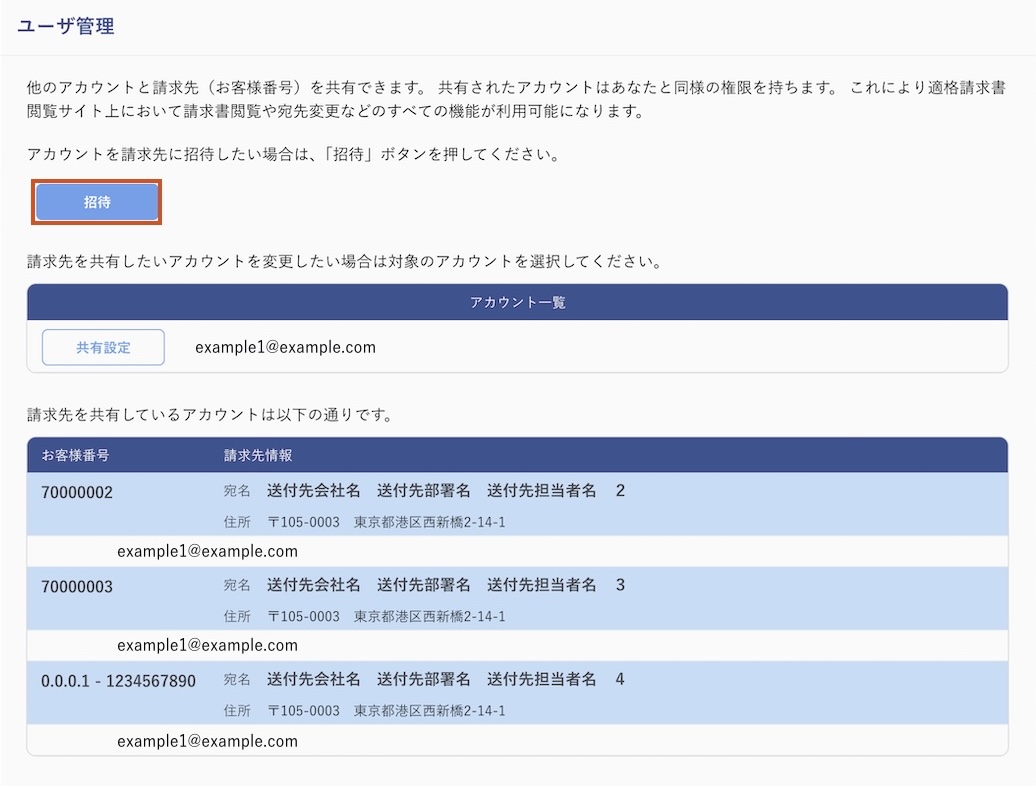1036x786 pixels.
Task: Click the お客様番号 column header
Action: 75,455
